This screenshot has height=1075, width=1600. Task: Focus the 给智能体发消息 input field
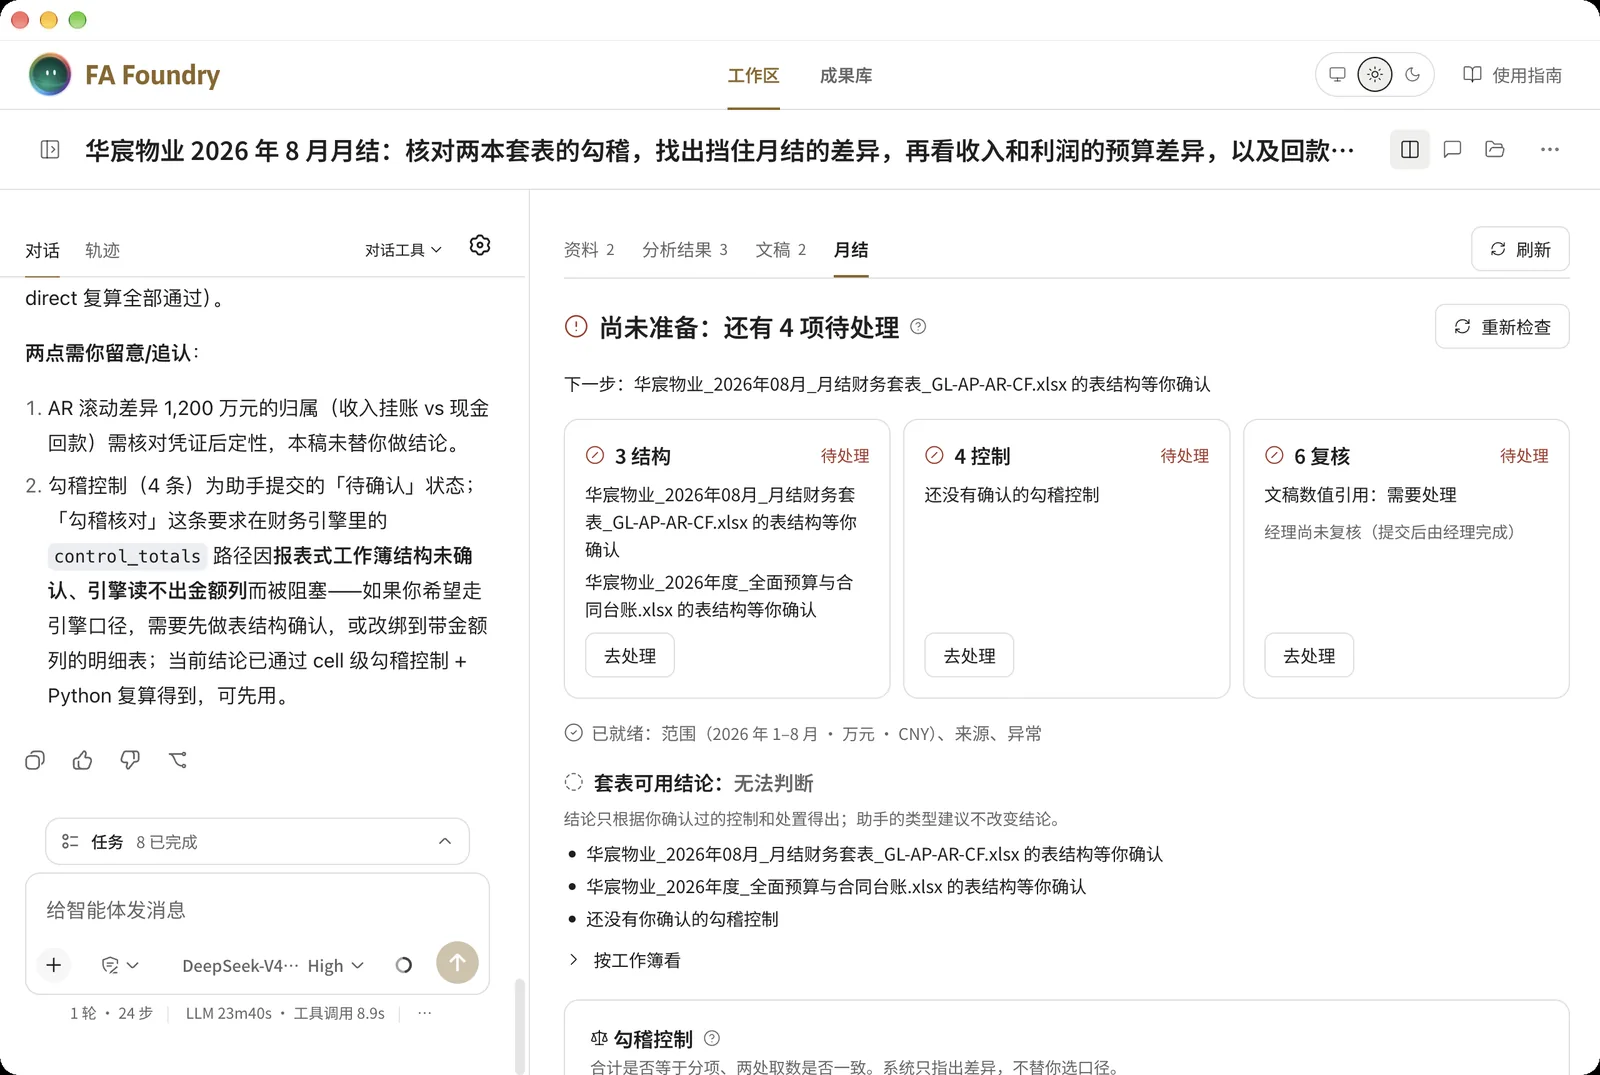[x=257, y=910]
